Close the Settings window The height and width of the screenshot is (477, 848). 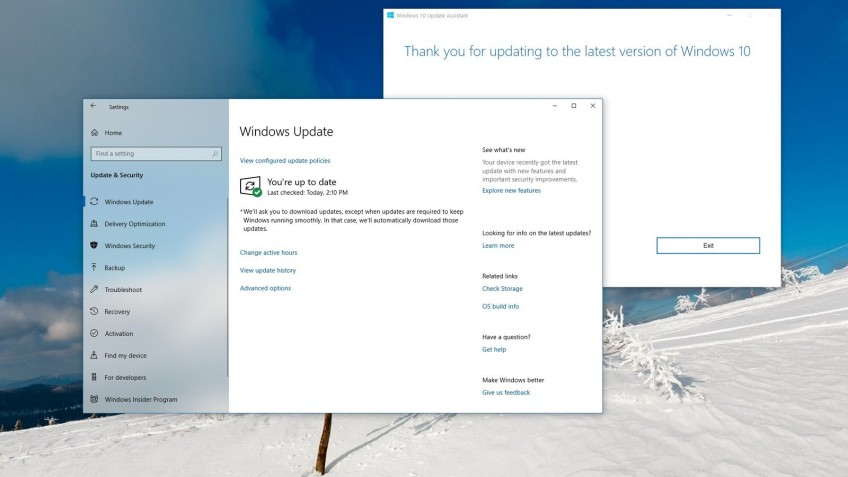click(x=593, y=105)
